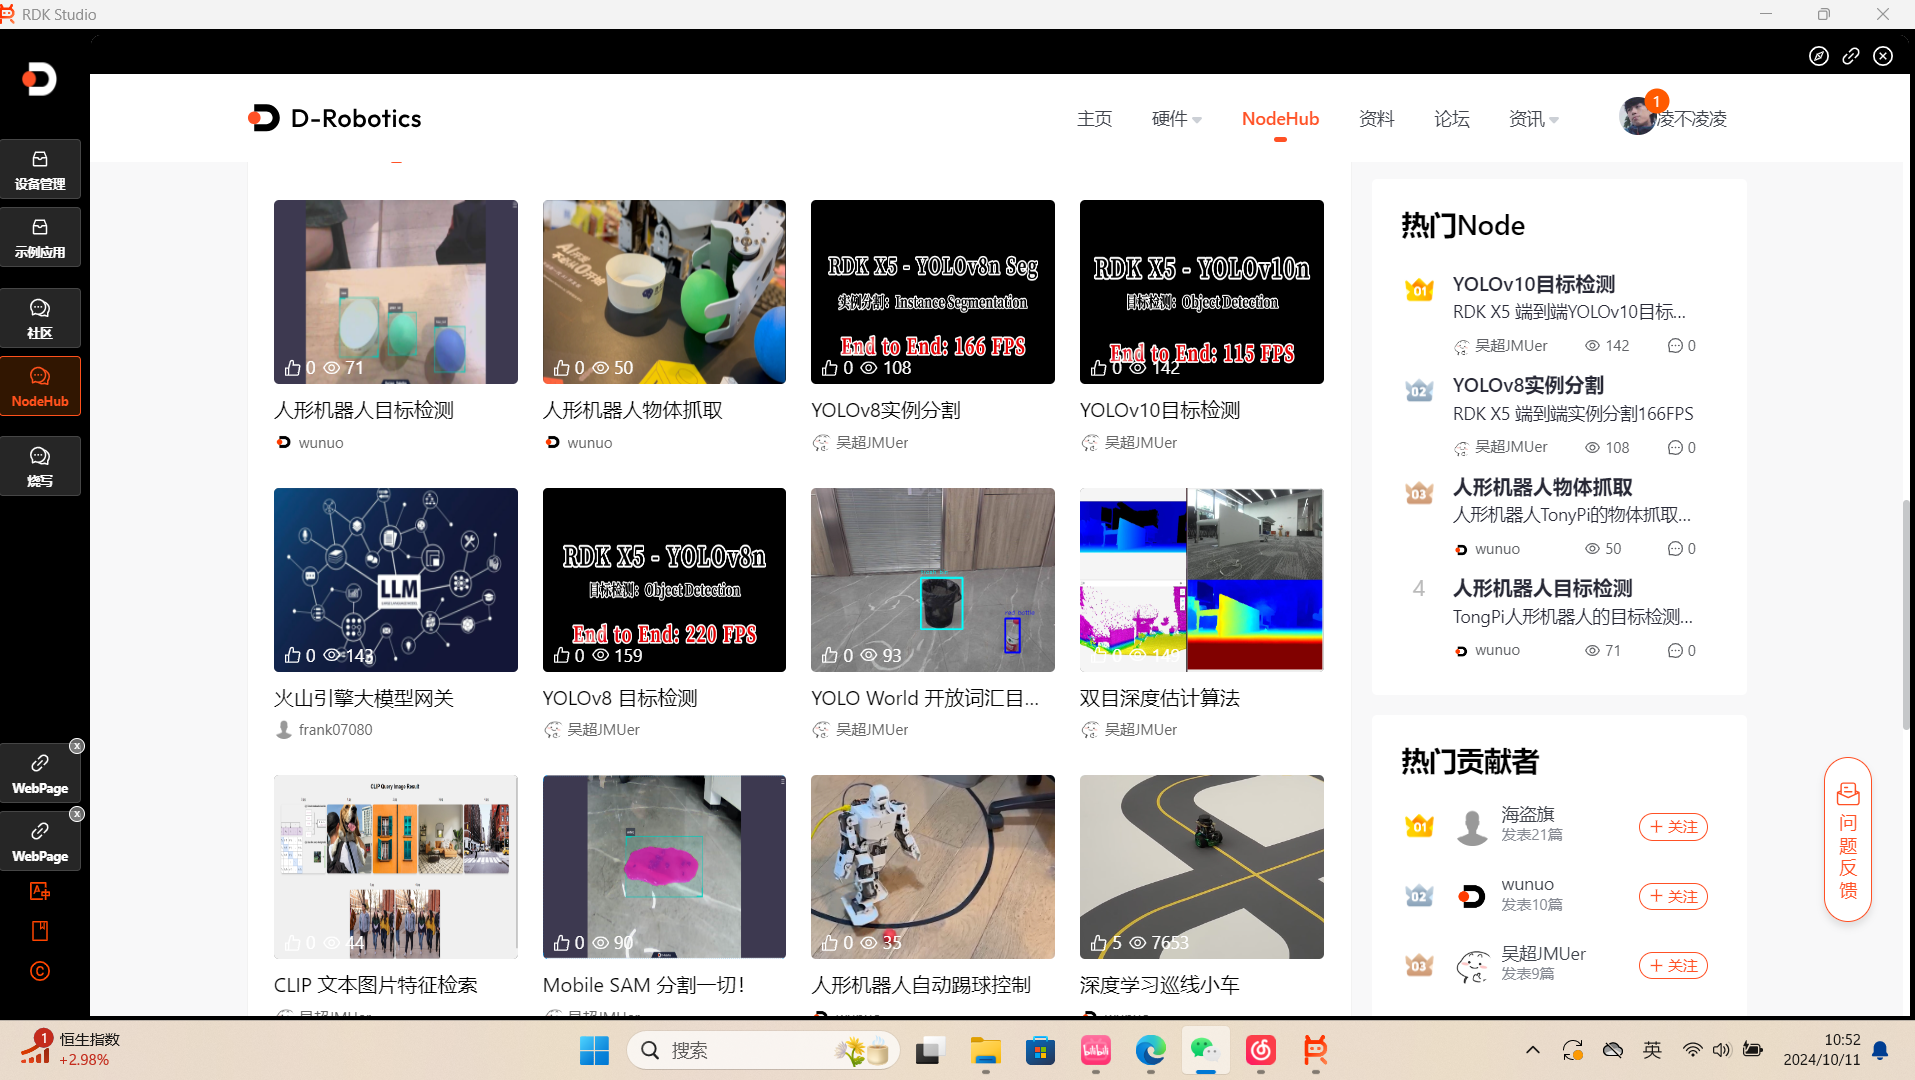This screenshot has height=1080, width=1915.
Task: Click the like thumb icon on 人形机器人目标检测 card
Action: (x=292, y=368)
